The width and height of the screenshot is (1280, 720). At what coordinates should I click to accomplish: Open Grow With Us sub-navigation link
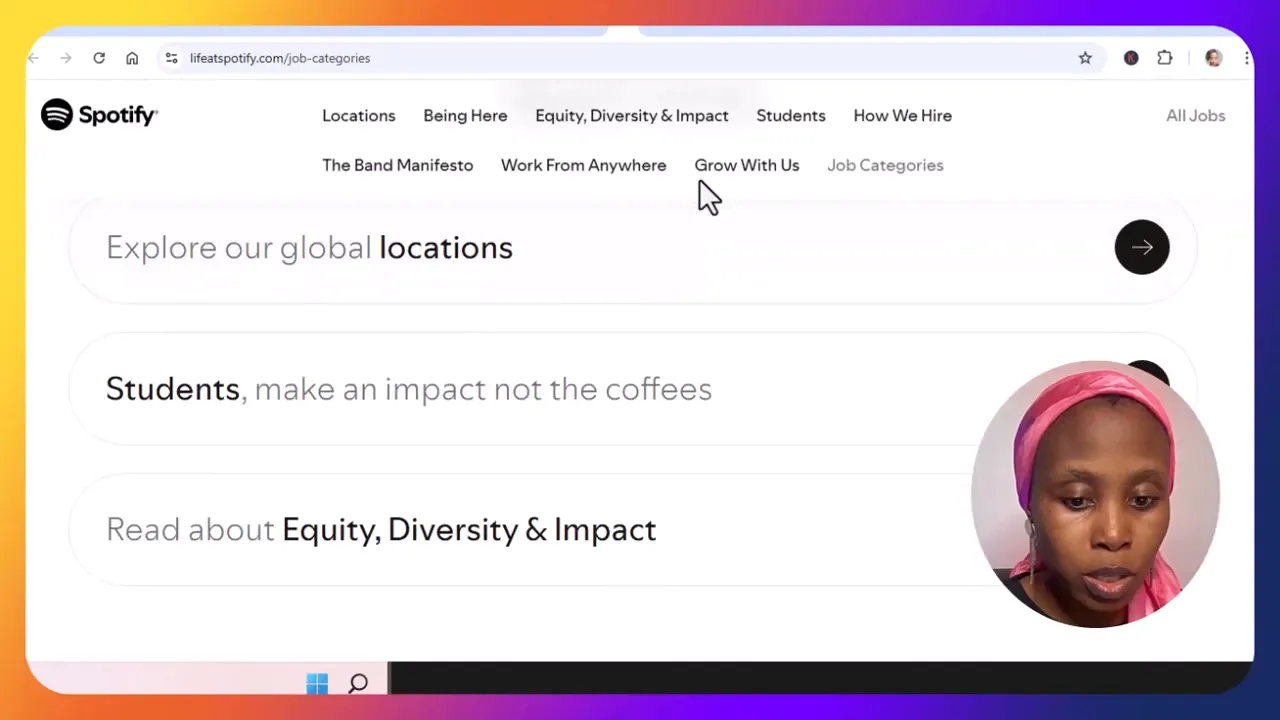coord(747,165)
